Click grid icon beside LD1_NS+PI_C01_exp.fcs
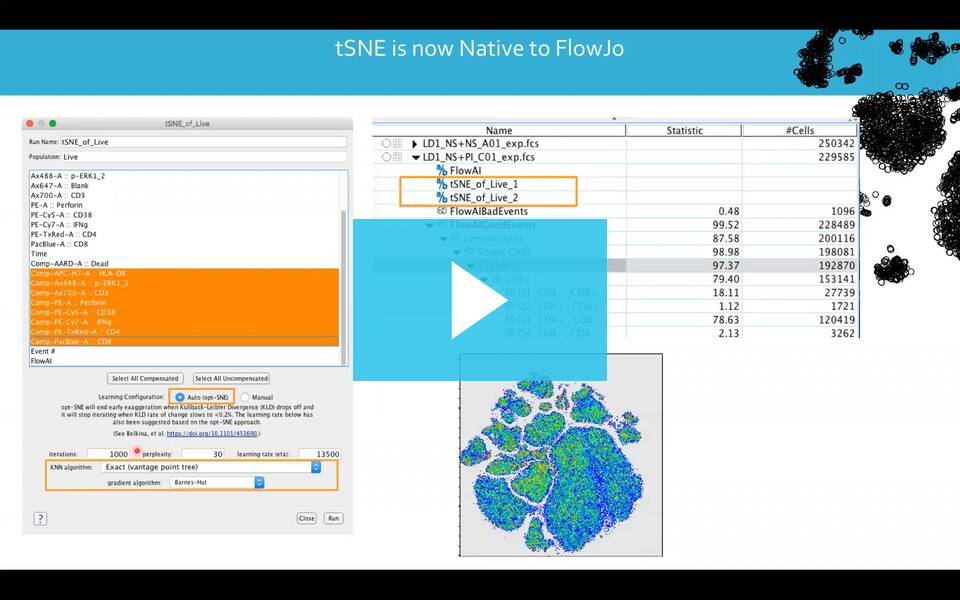 pos(397,157)
